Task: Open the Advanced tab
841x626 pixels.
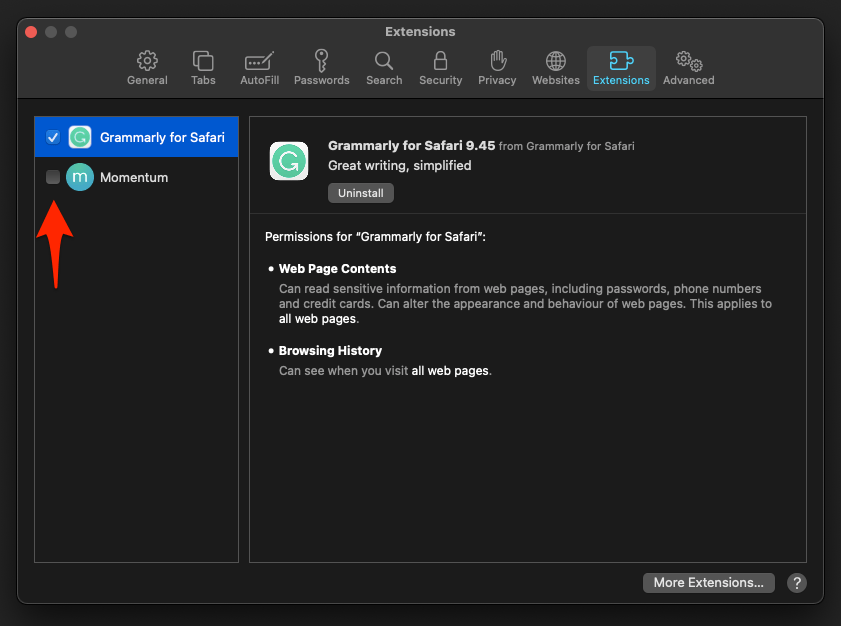Action: coord(688,68)
